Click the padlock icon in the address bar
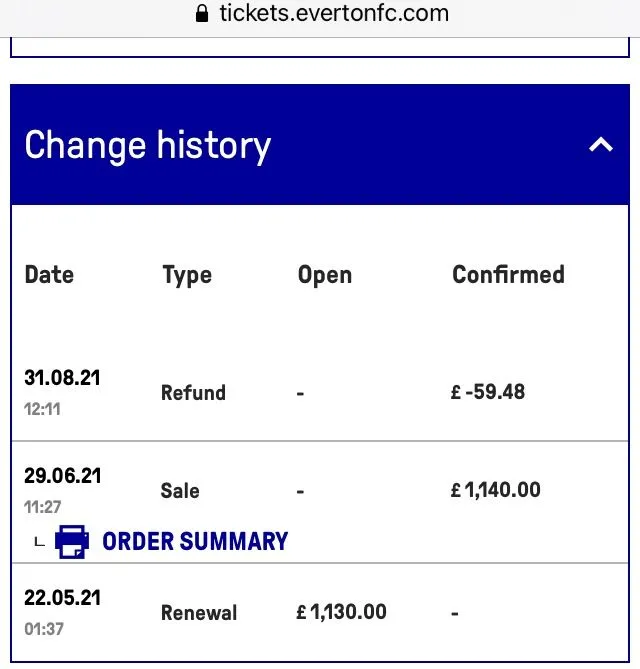Viewport: 640px width, 669px height. pyautogui.click(x=202, y=13)
